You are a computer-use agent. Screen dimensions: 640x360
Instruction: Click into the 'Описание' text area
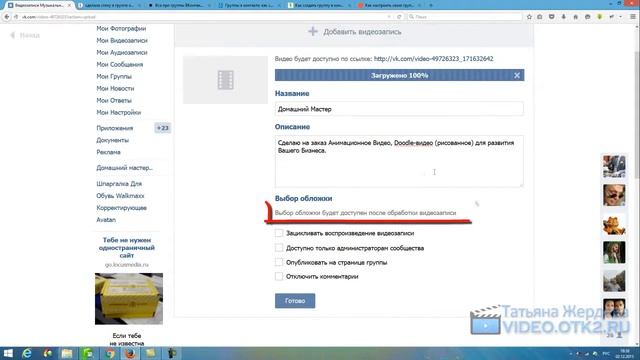pyautogui.click(x=399, y=162)
